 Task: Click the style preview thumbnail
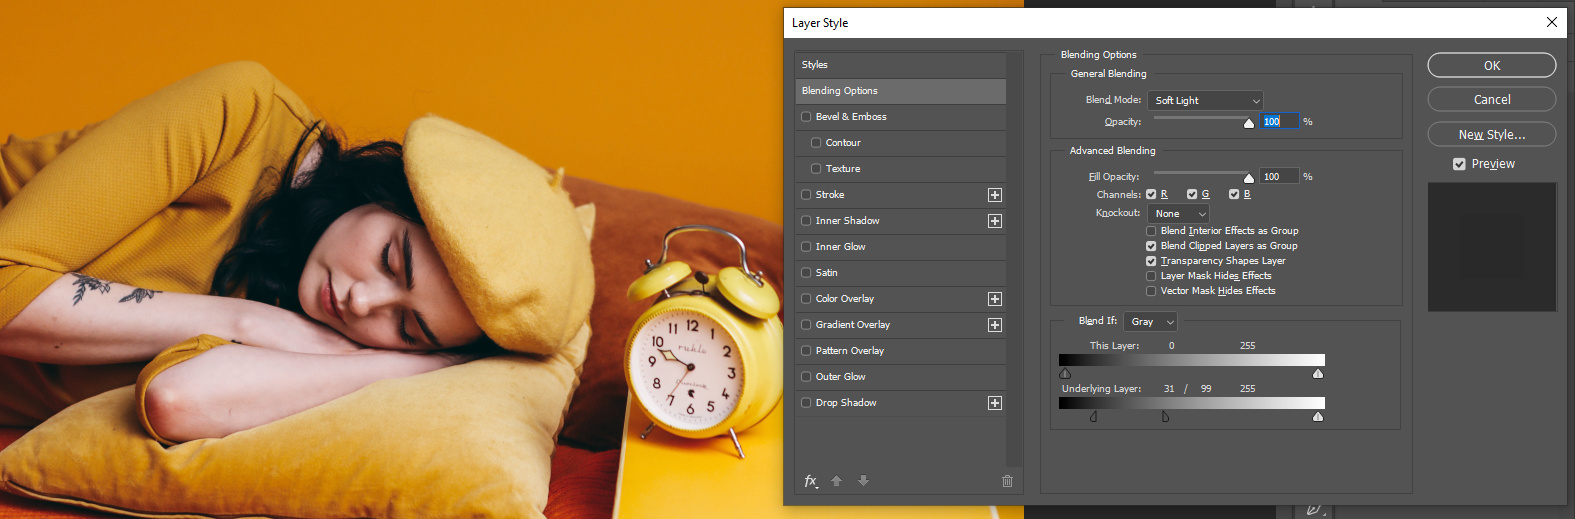1492,247
